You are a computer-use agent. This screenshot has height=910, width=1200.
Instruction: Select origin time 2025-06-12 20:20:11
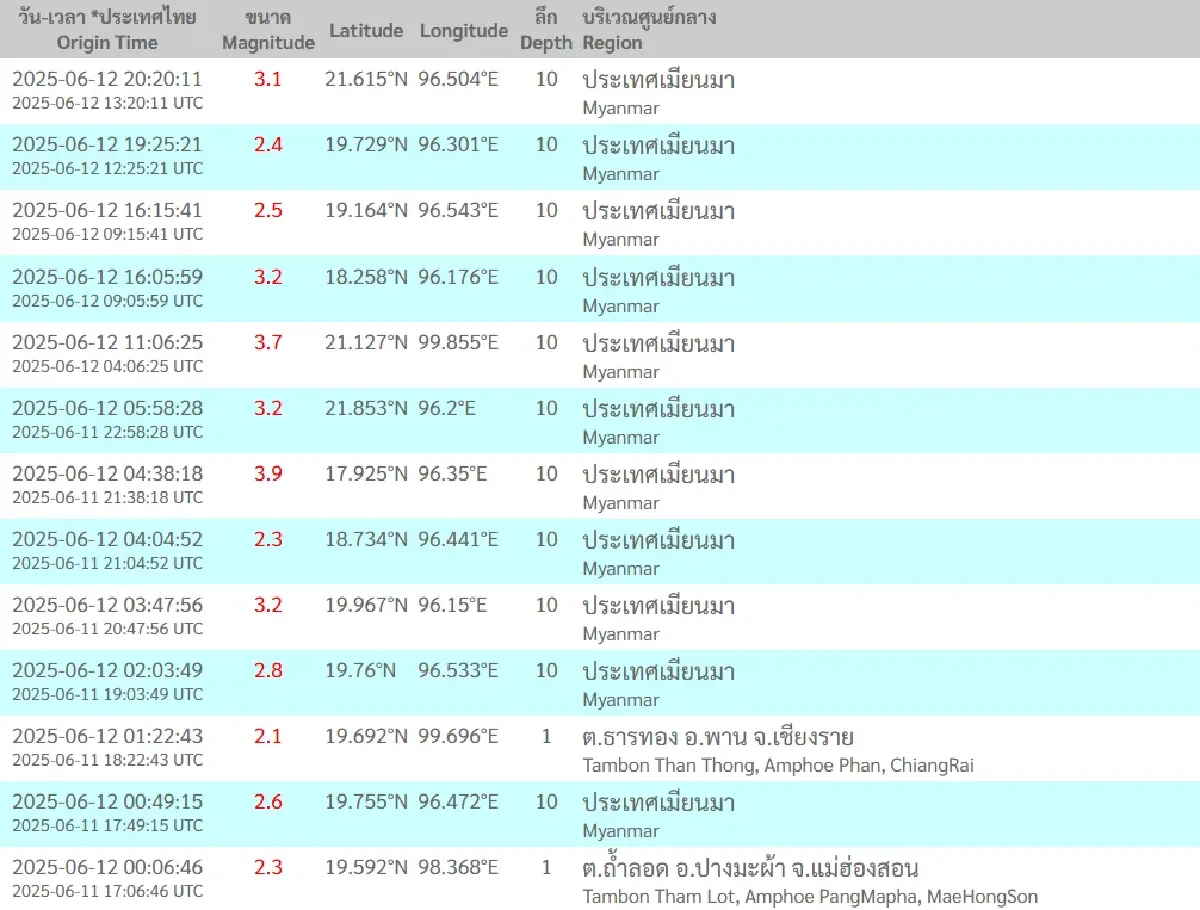click(x=107, y=79)
